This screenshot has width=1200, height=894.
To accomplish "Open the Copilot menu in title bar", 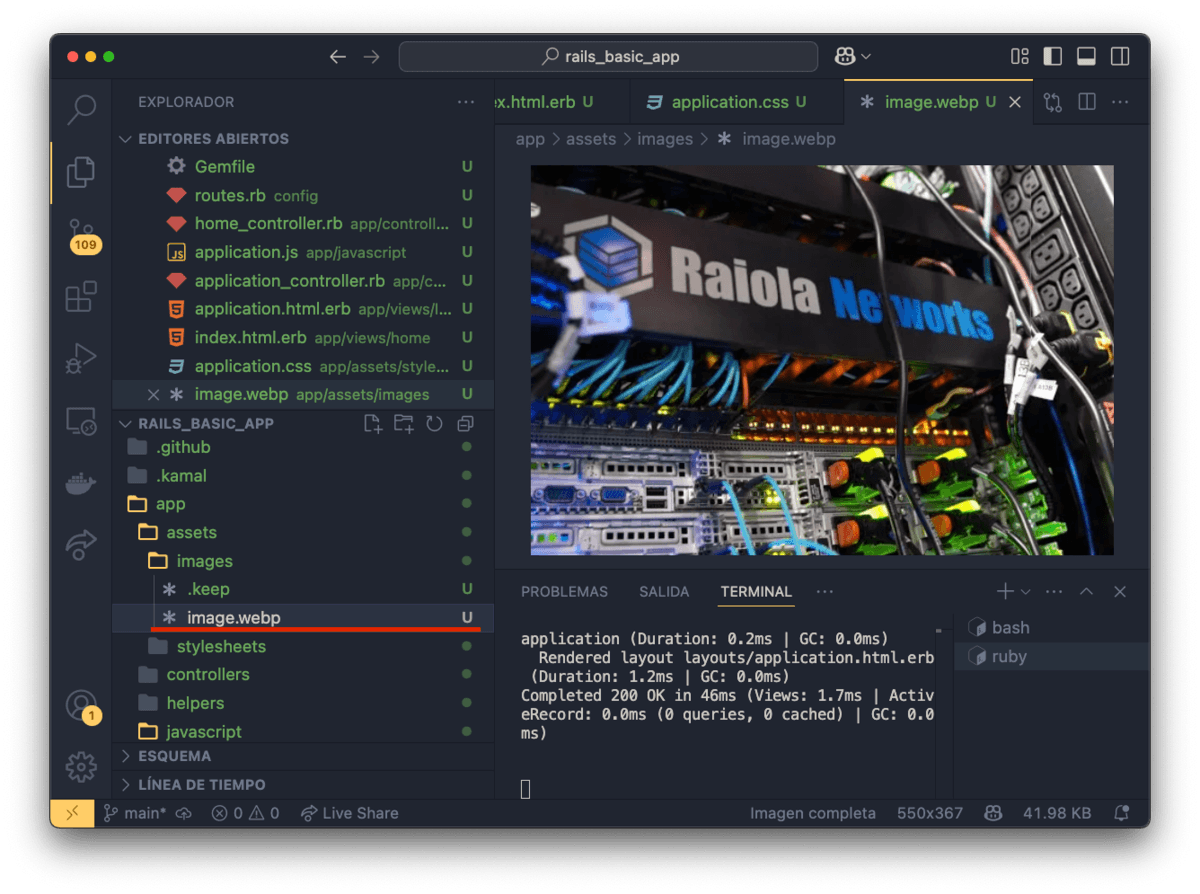I will pos(853,57).
